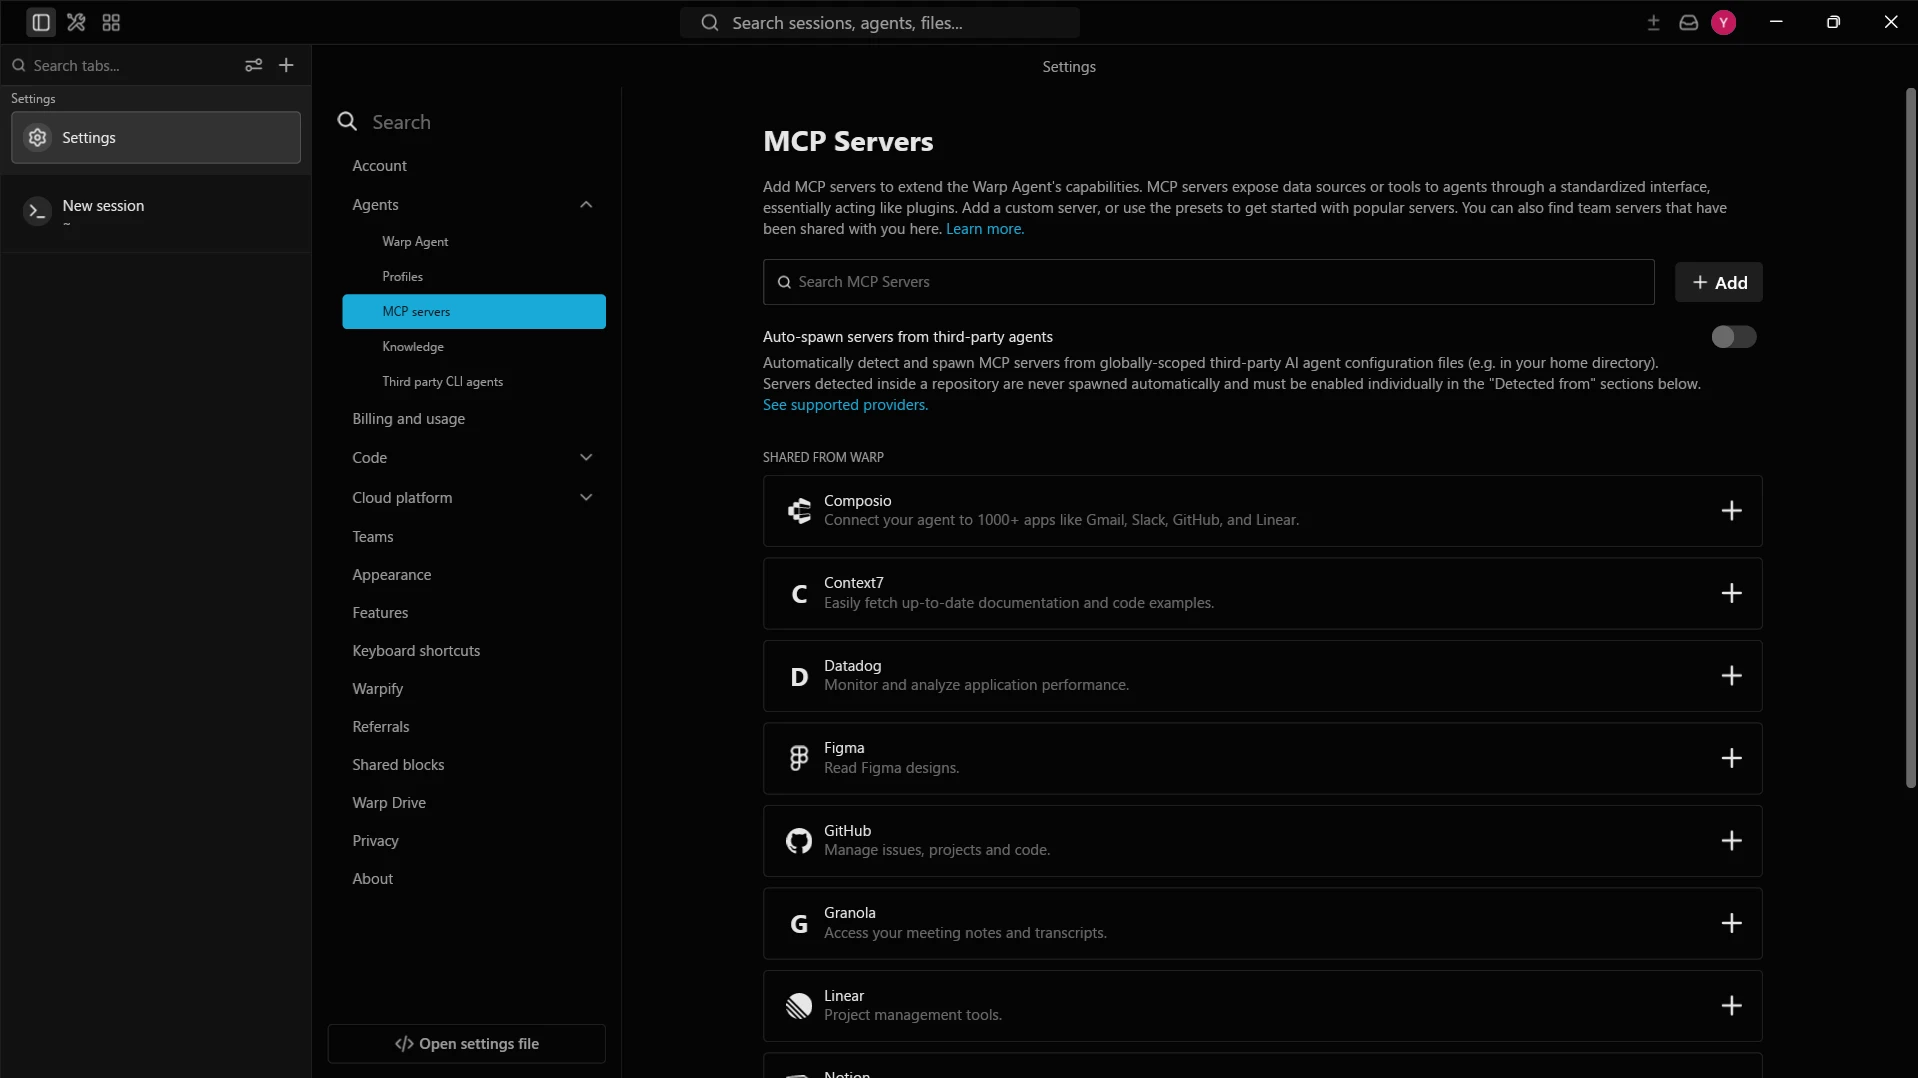
Task: Open the tab filter options icon
Action: 254,65
